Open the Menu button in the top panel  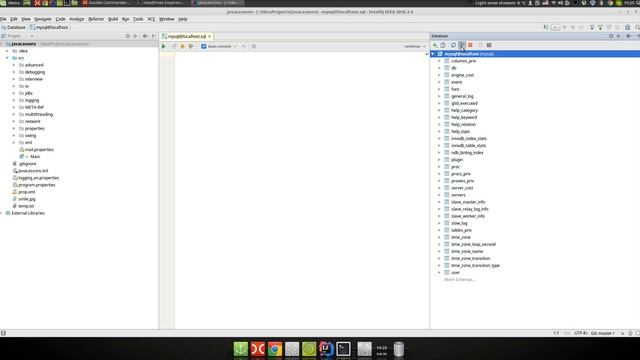10,3
